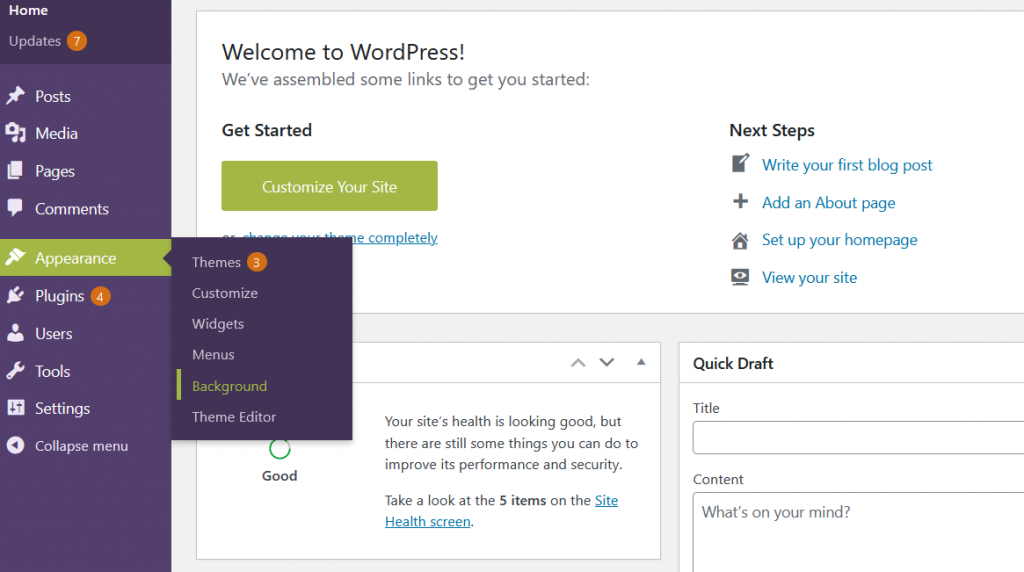This screenshot has height=572, width=1024.
Task: Choose Background in Appearance submenu
Action: click(x=229, y=386)
